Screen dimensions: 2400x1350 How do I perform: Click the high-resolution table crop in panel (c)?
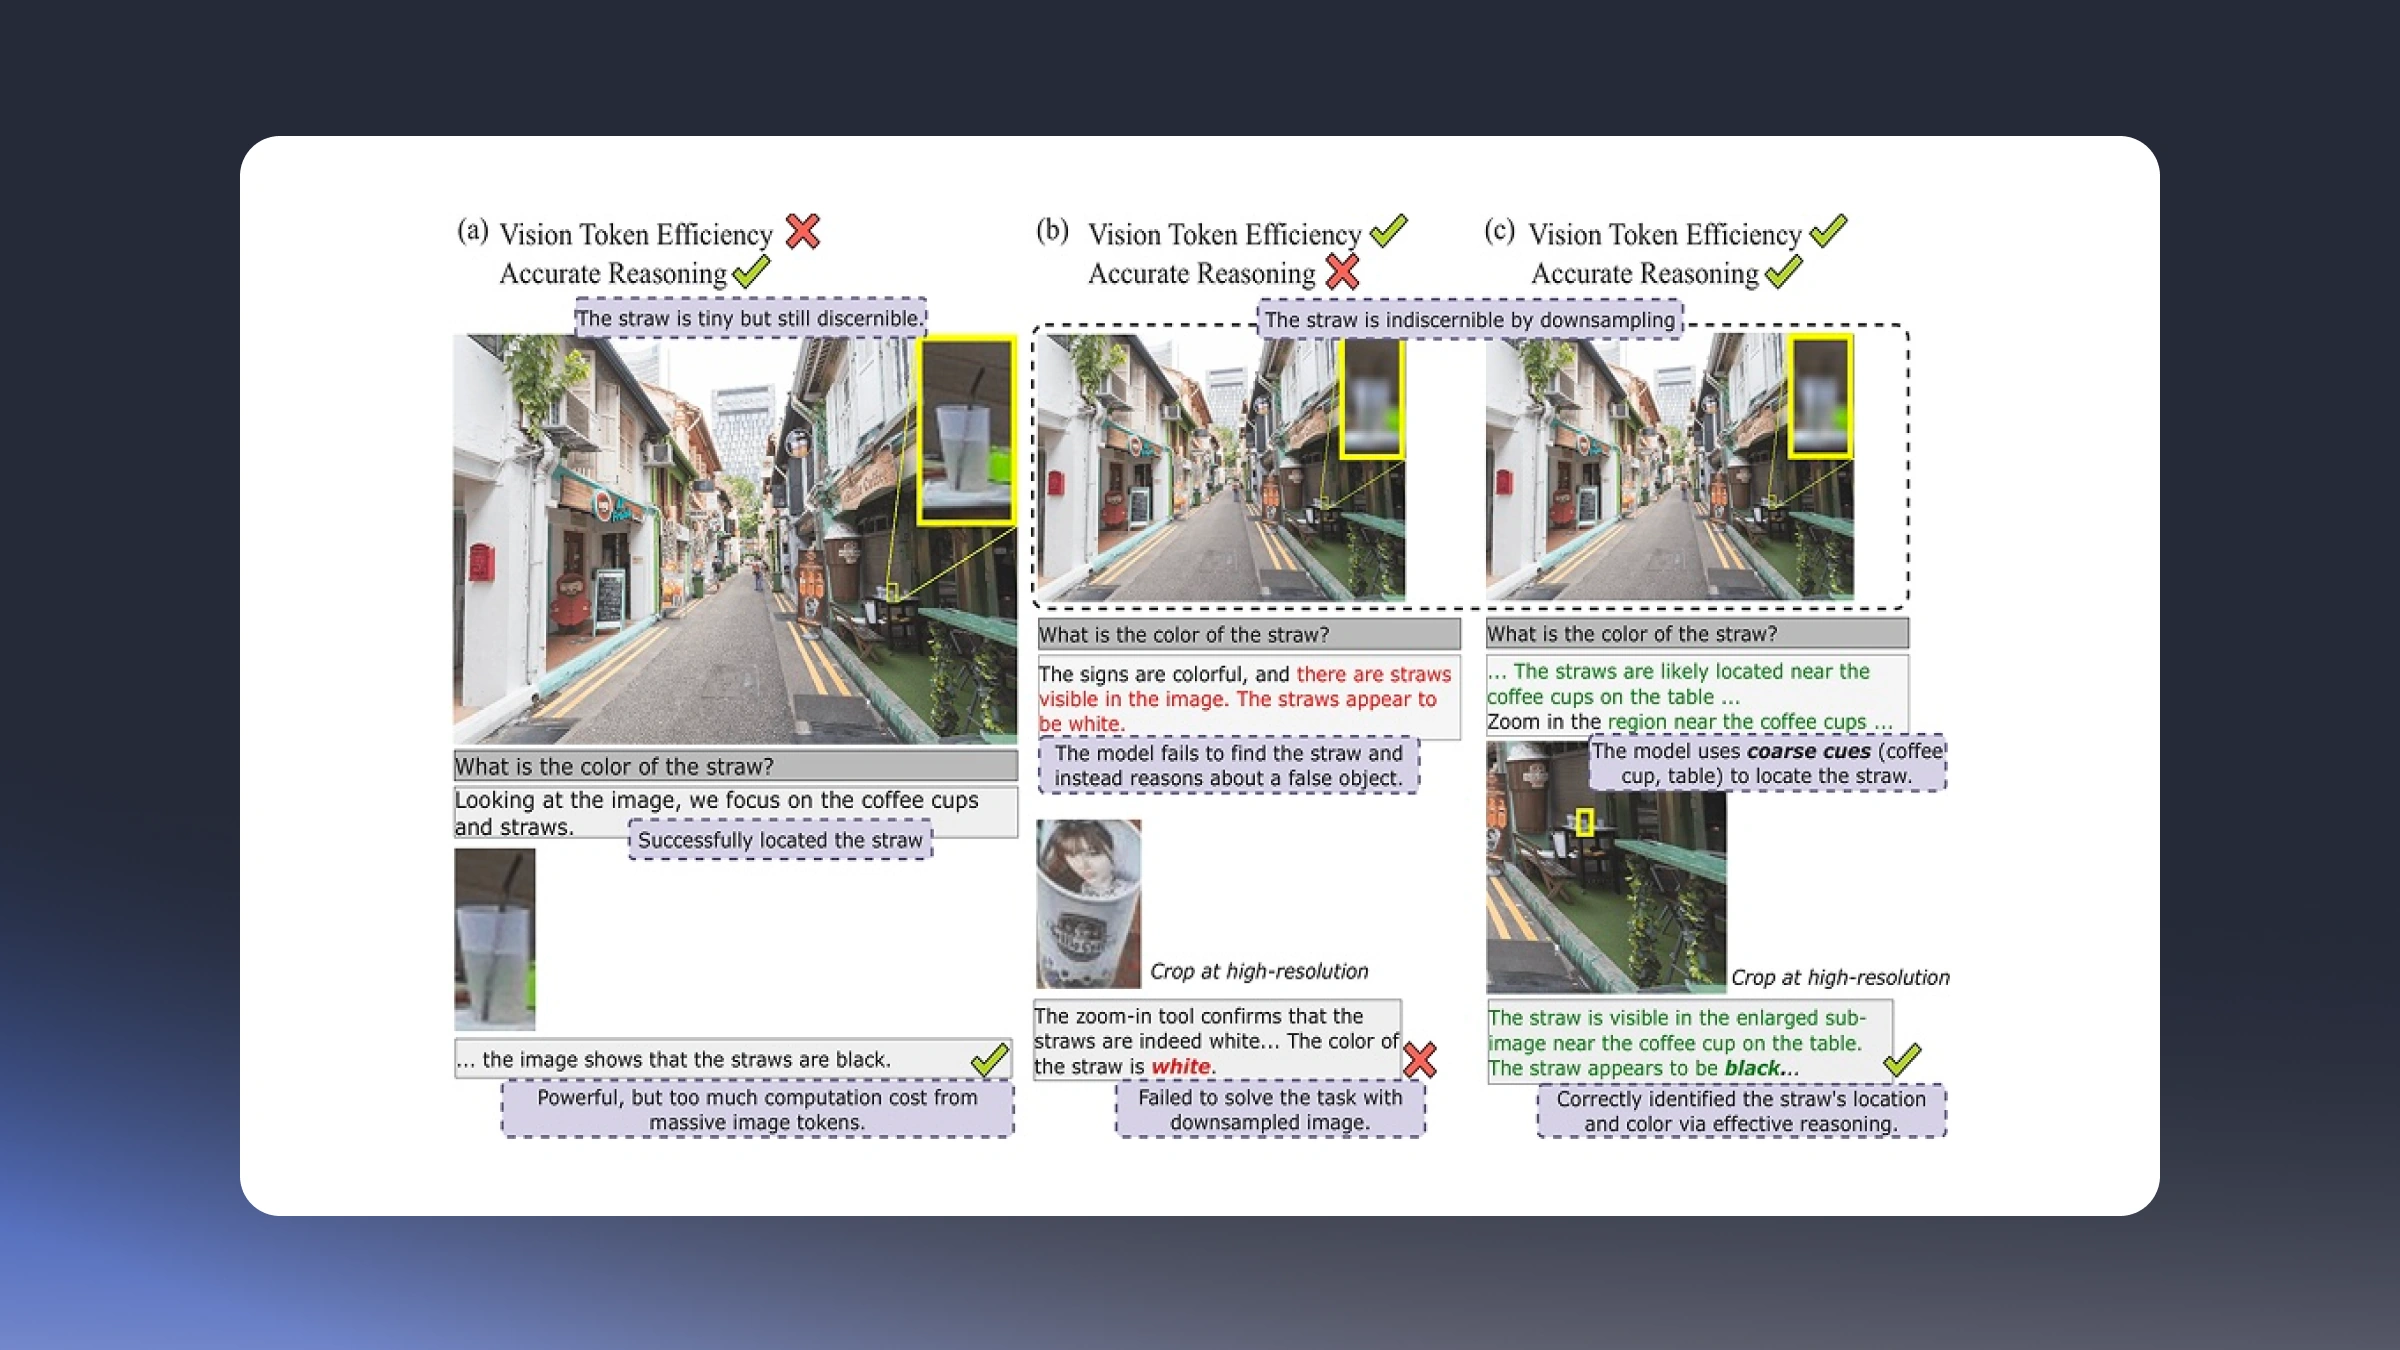click(x=1606, y=866)
